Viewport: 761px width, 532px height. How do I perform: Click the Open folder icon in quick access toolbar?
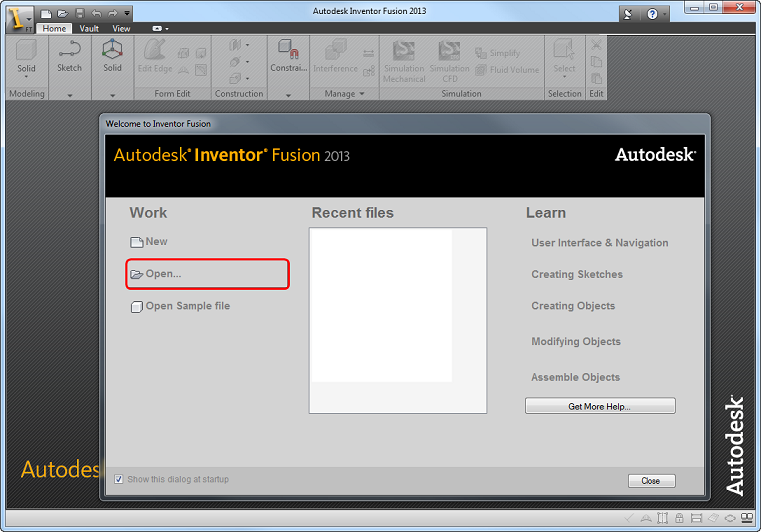pos(63,14)
